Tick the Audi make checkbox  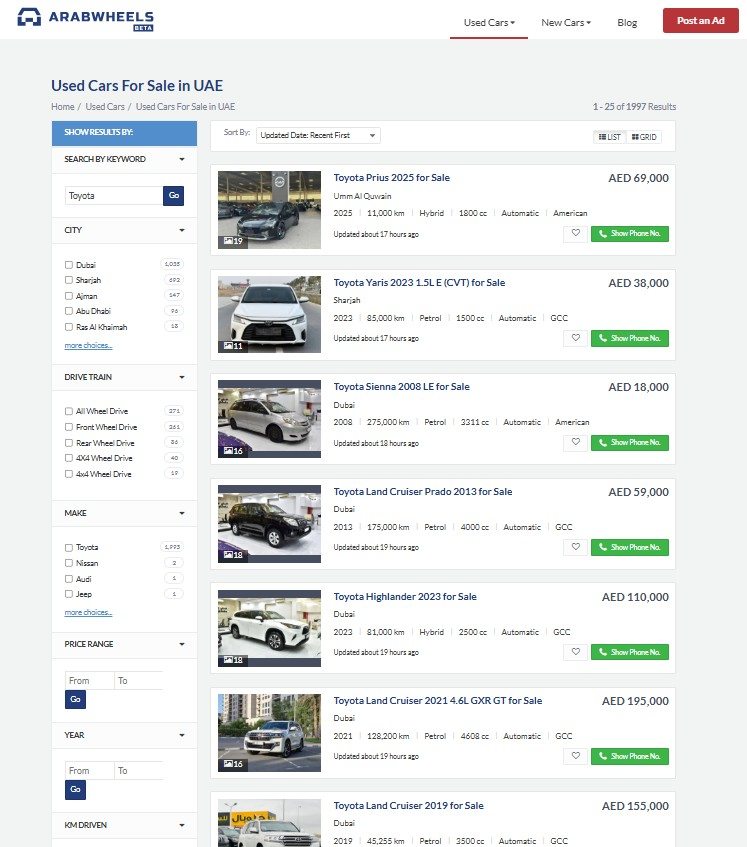(x=69, y=579)
